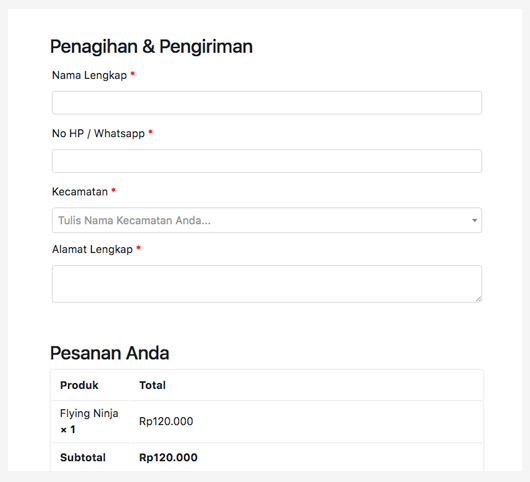Image resolution: width=530 pixels, height=482 pixels.
Task: Click the Total column header
Action: pyautogui.click(x=152, y=385)
